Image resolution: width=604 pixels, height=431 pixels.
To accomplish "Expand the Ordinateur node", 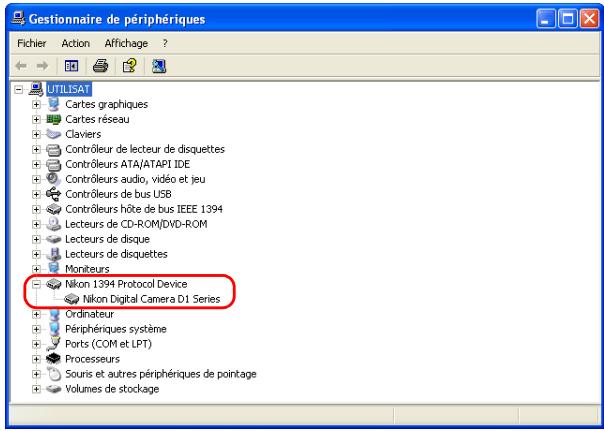I will [36, 314].
